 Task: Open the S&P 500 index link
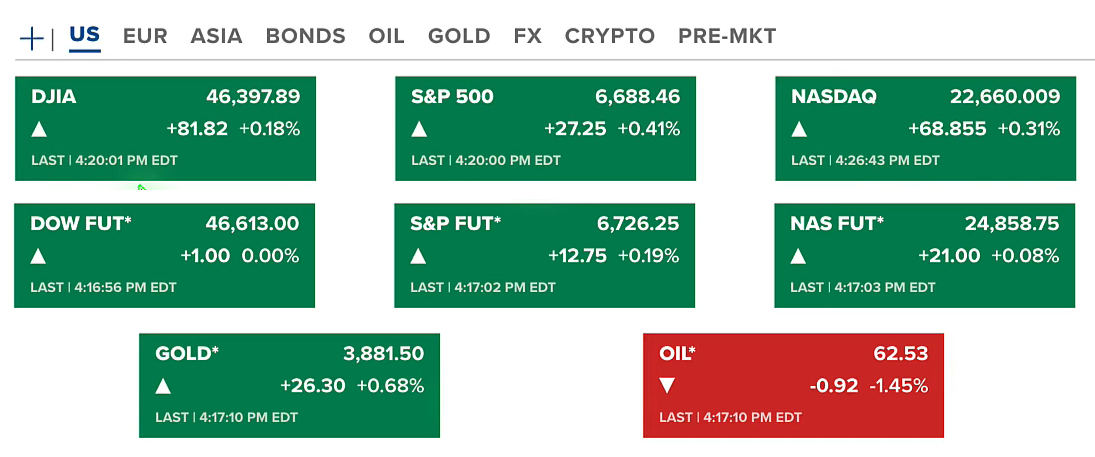coord(452,97)
